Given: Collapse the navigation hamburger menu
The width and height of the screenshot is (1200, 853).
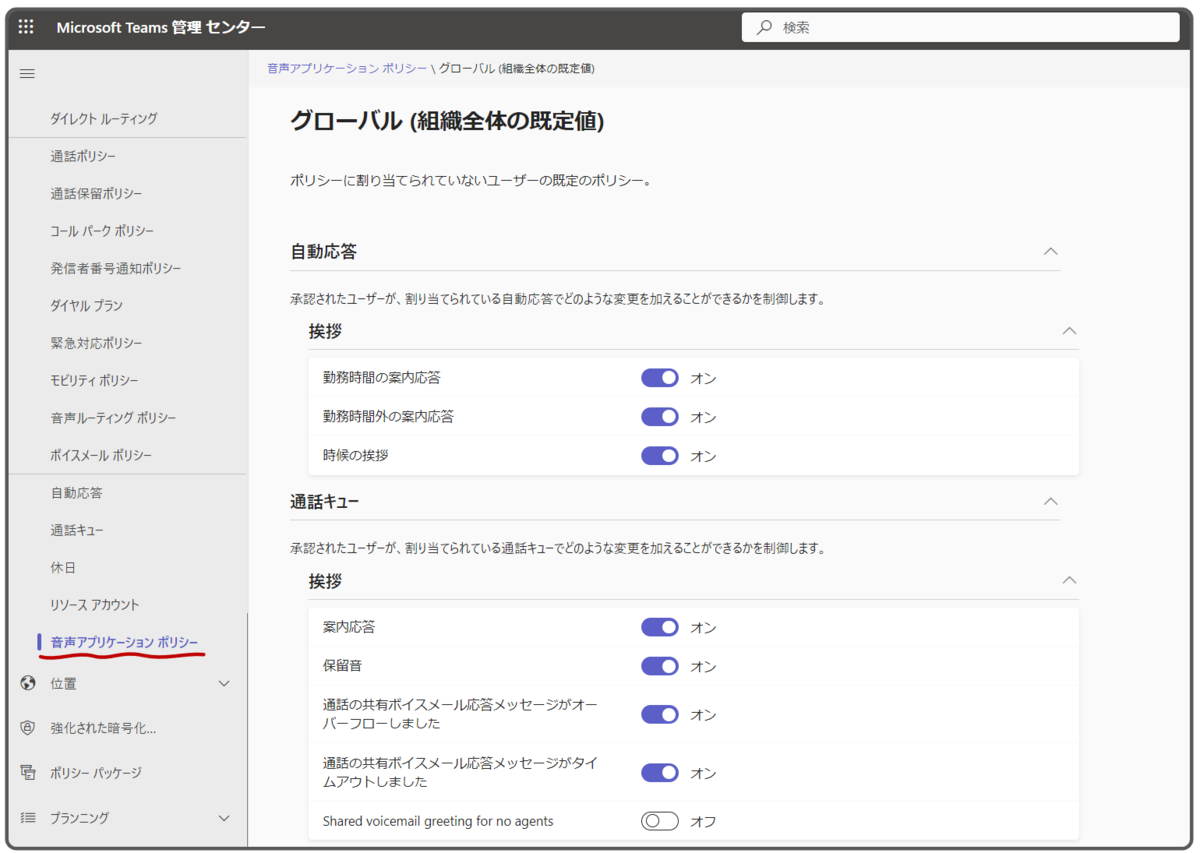Looking at the screenshot, I should tap(27, 74).
